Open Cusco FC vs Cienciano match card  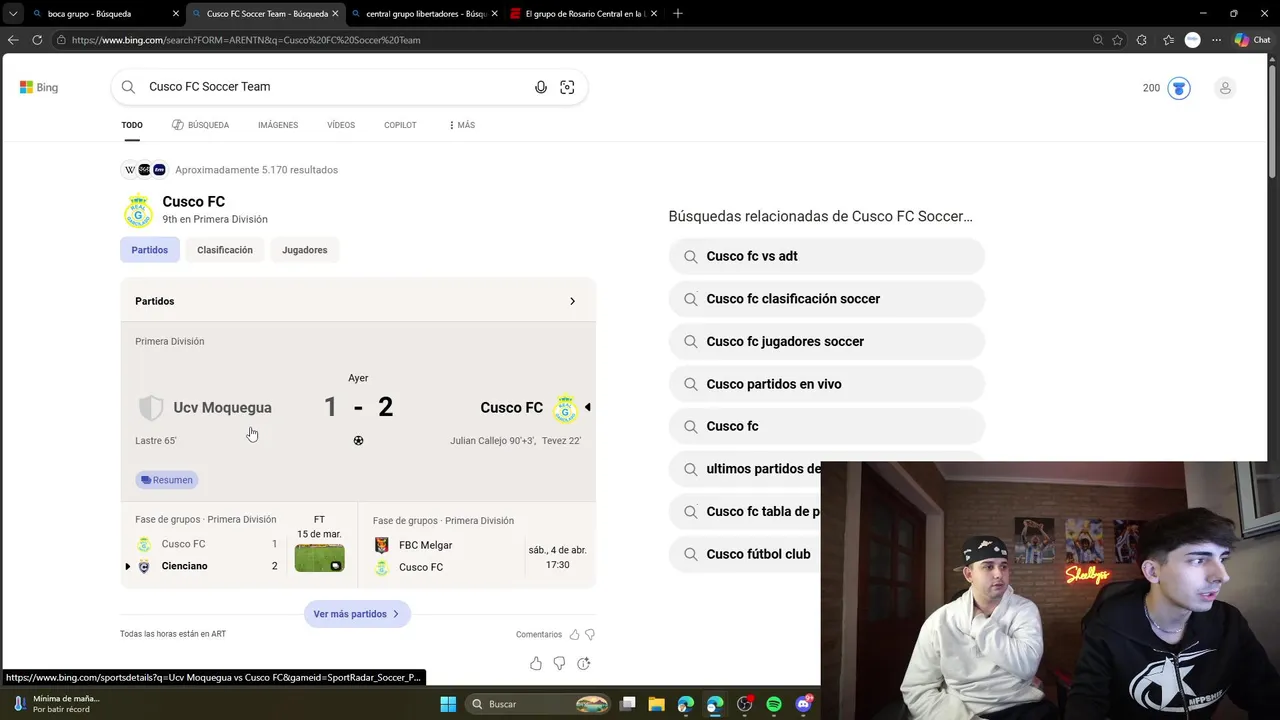(238, 545)
